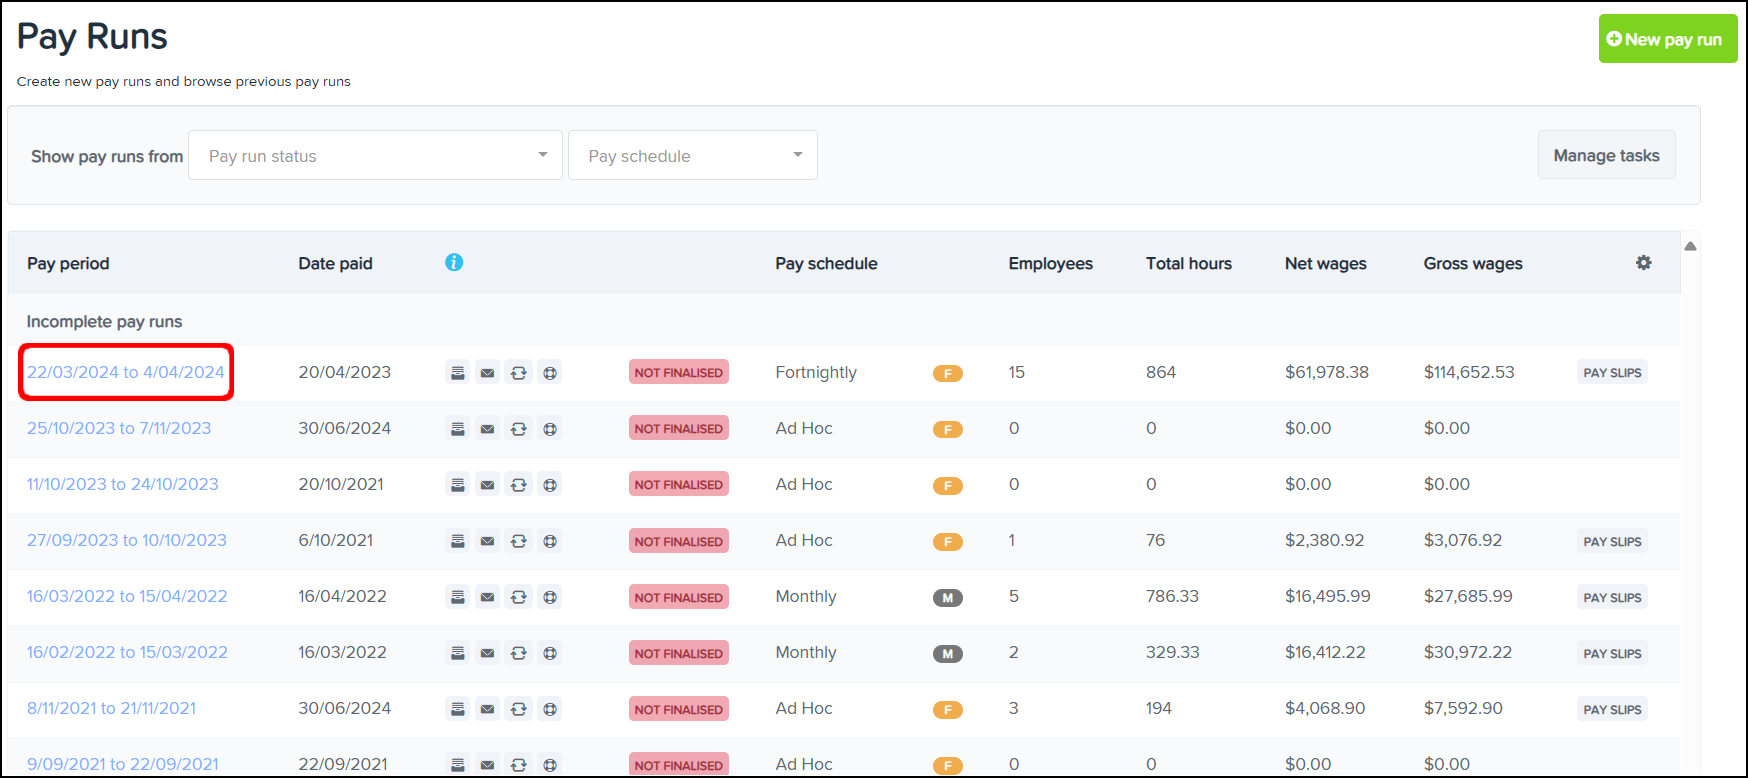The width and height of the screenshot is (1748, 778).
Task: Click the refresh arrows icon for 25/10/2023 pay run
Action: [518, 429]
